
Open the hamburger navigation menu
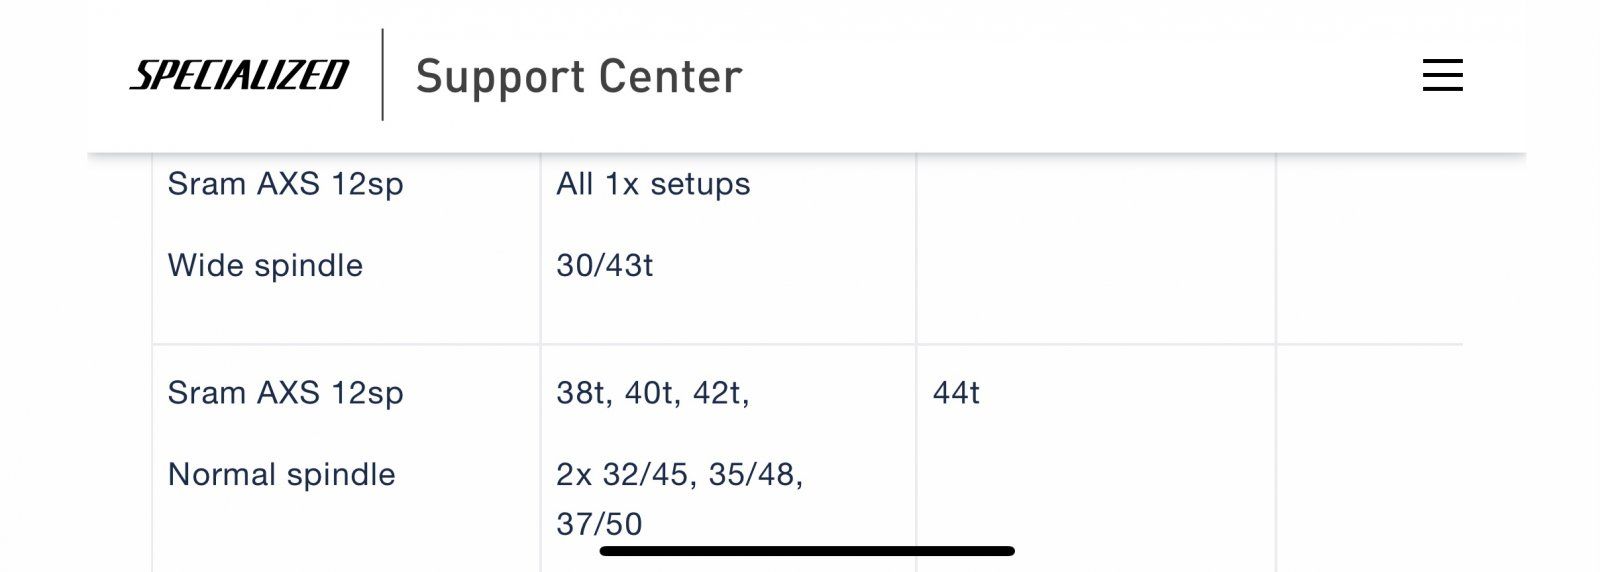pyautogui.click(x=1442, y=75)
